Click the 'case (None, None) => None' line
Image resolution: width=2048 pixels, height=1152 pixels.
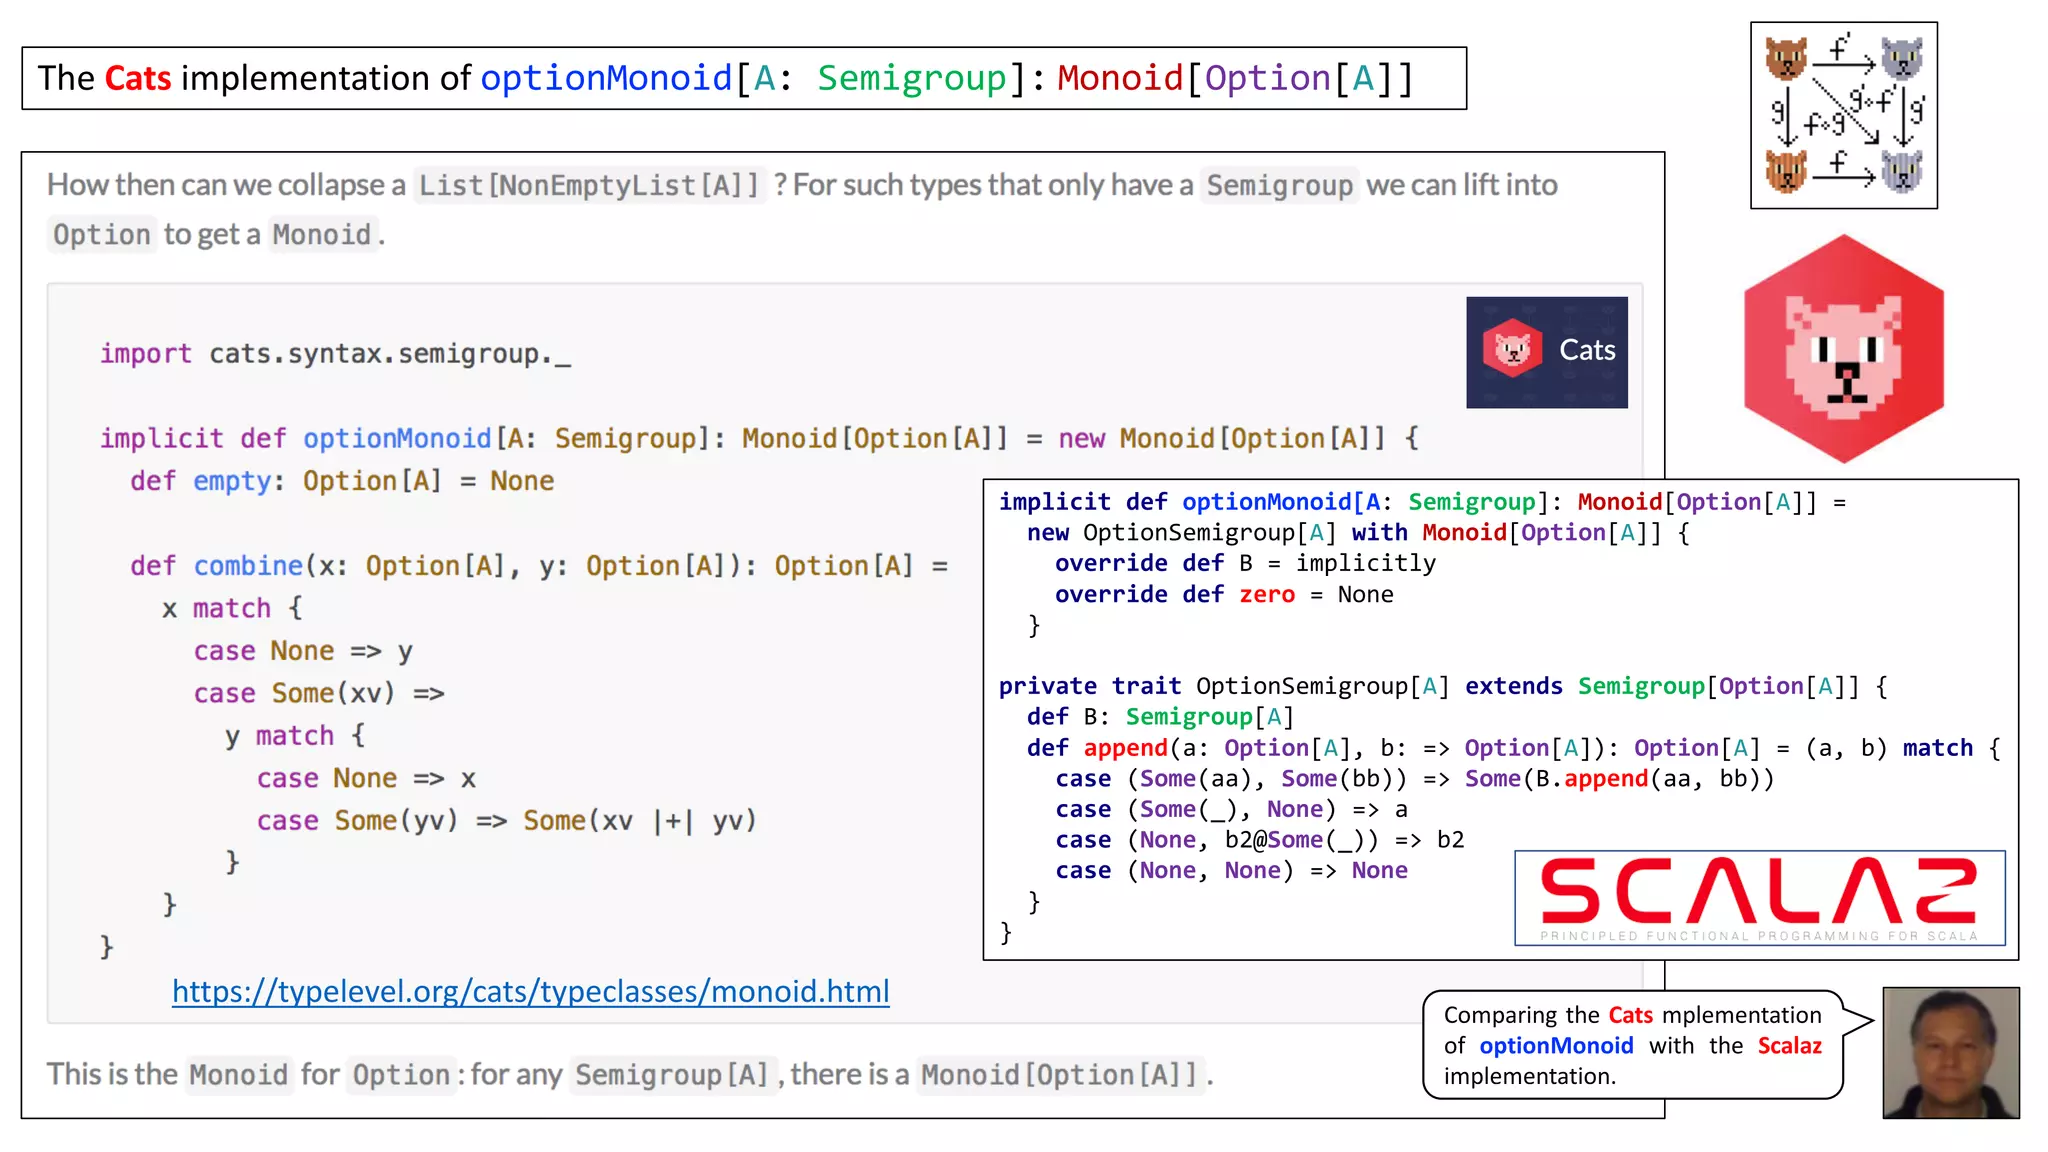(1230, 871)
